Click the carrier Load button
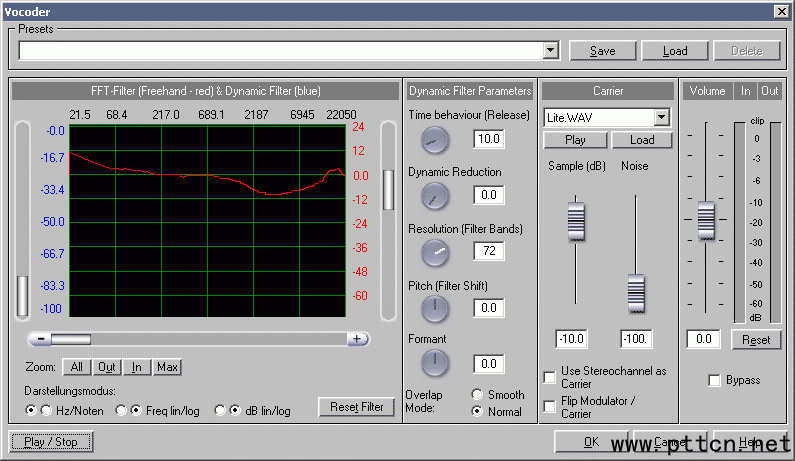Image resolution: width=795 pixels, height=461 pixels. 642,140
